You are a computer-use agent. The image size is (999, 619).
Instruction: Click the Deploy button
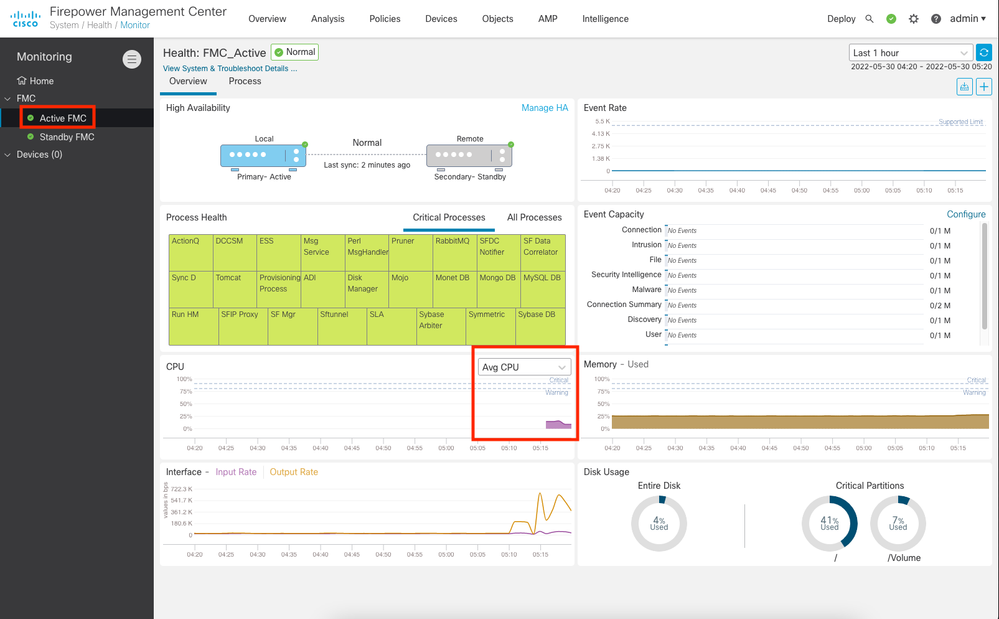coord(841,18)
